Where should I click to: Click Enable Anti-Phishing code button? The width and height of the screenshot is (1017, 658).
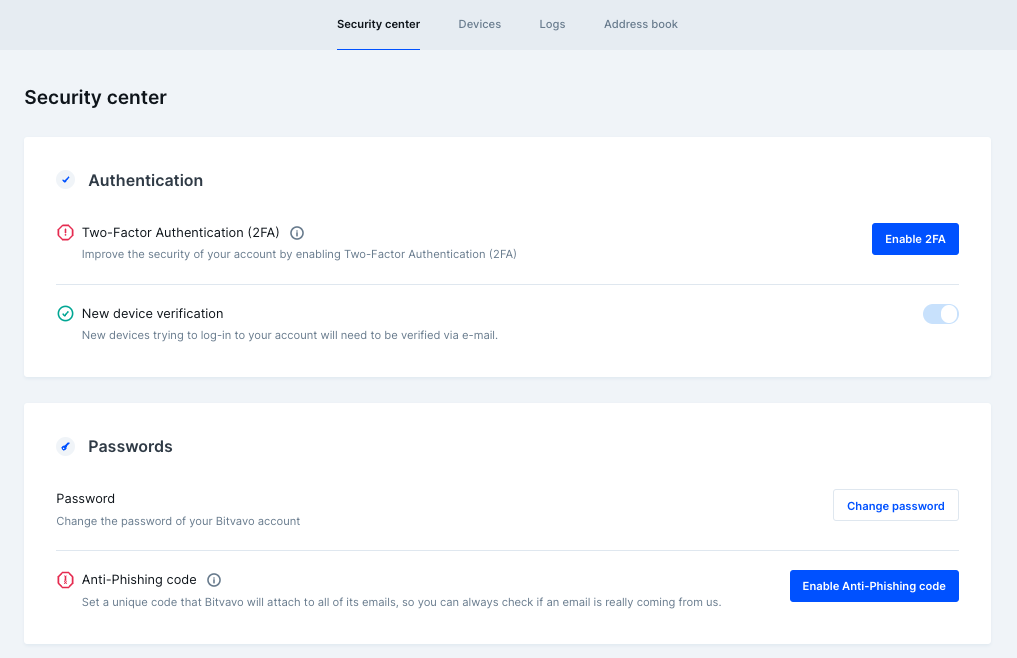click(x=874, y=586)
